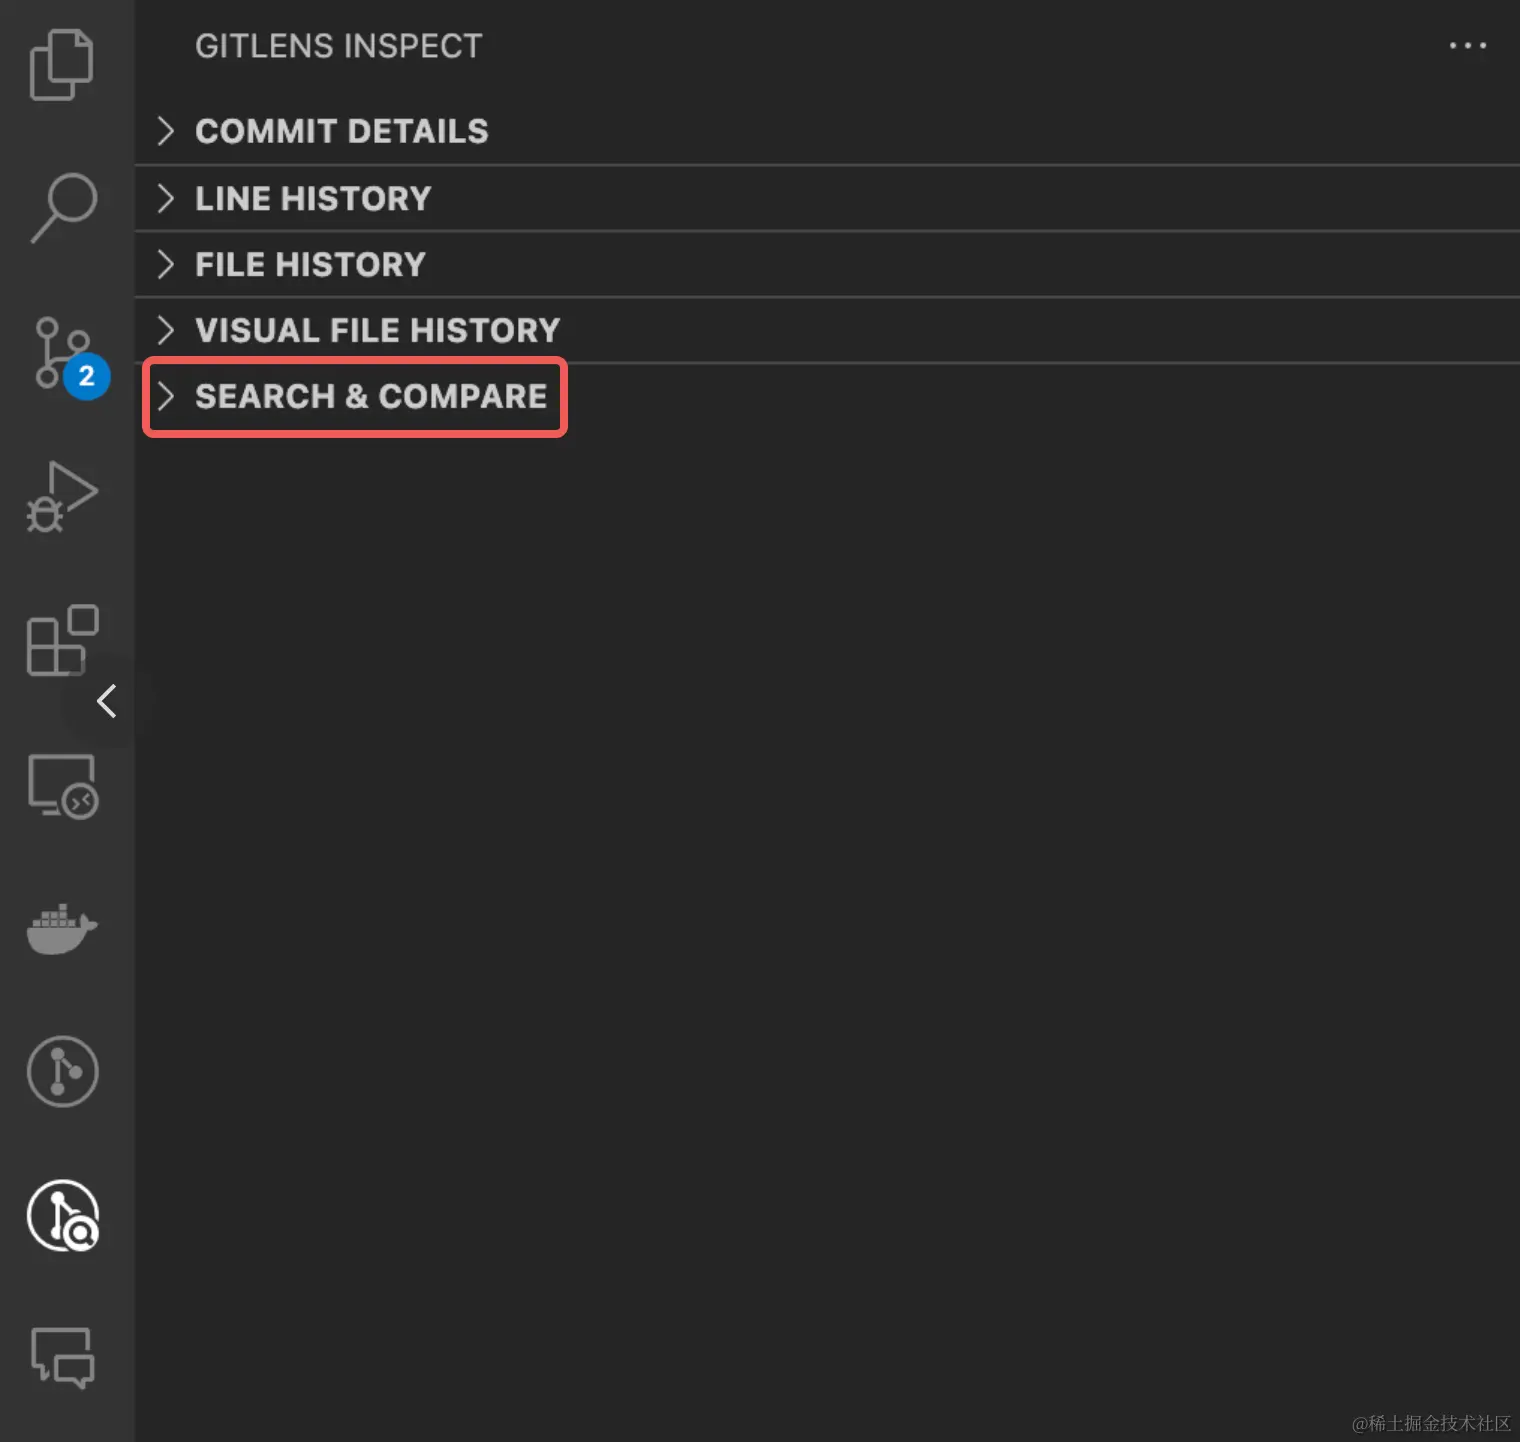The image size is (1520, 1442).
Task: Collapse the sidebar with left arrow
Action: pyautogui.click(x=107, y=701)
